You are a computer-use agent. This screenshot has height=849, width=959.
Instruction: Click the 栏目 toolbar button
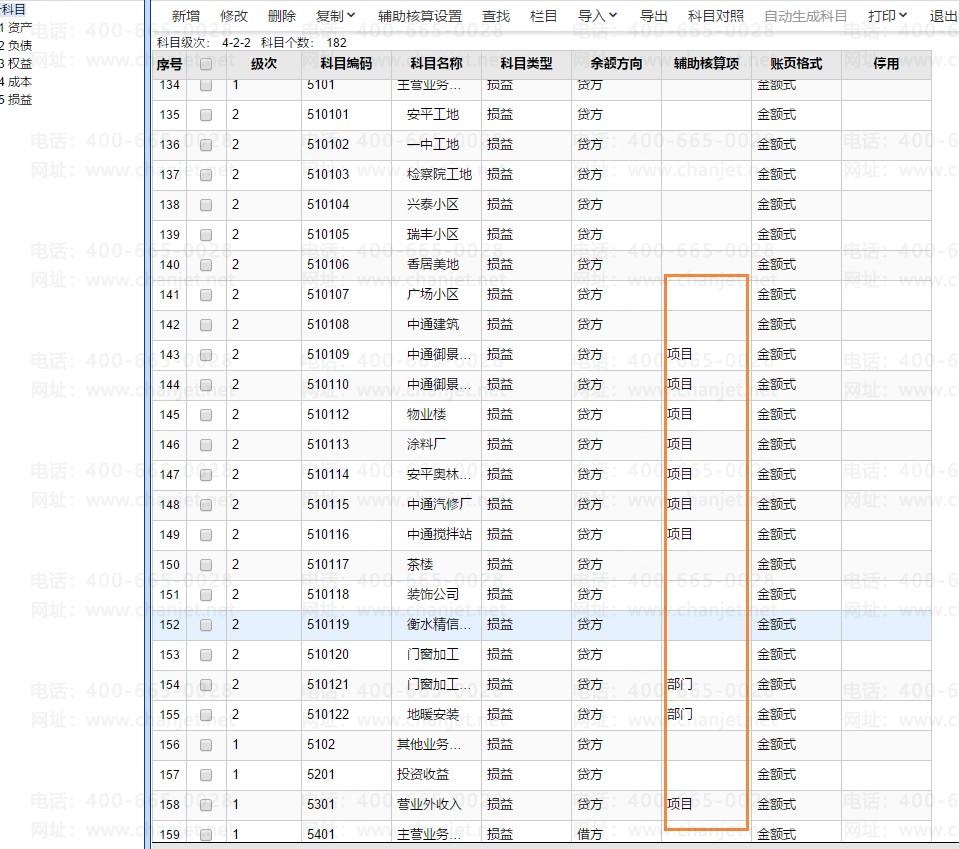pos(544,16)
